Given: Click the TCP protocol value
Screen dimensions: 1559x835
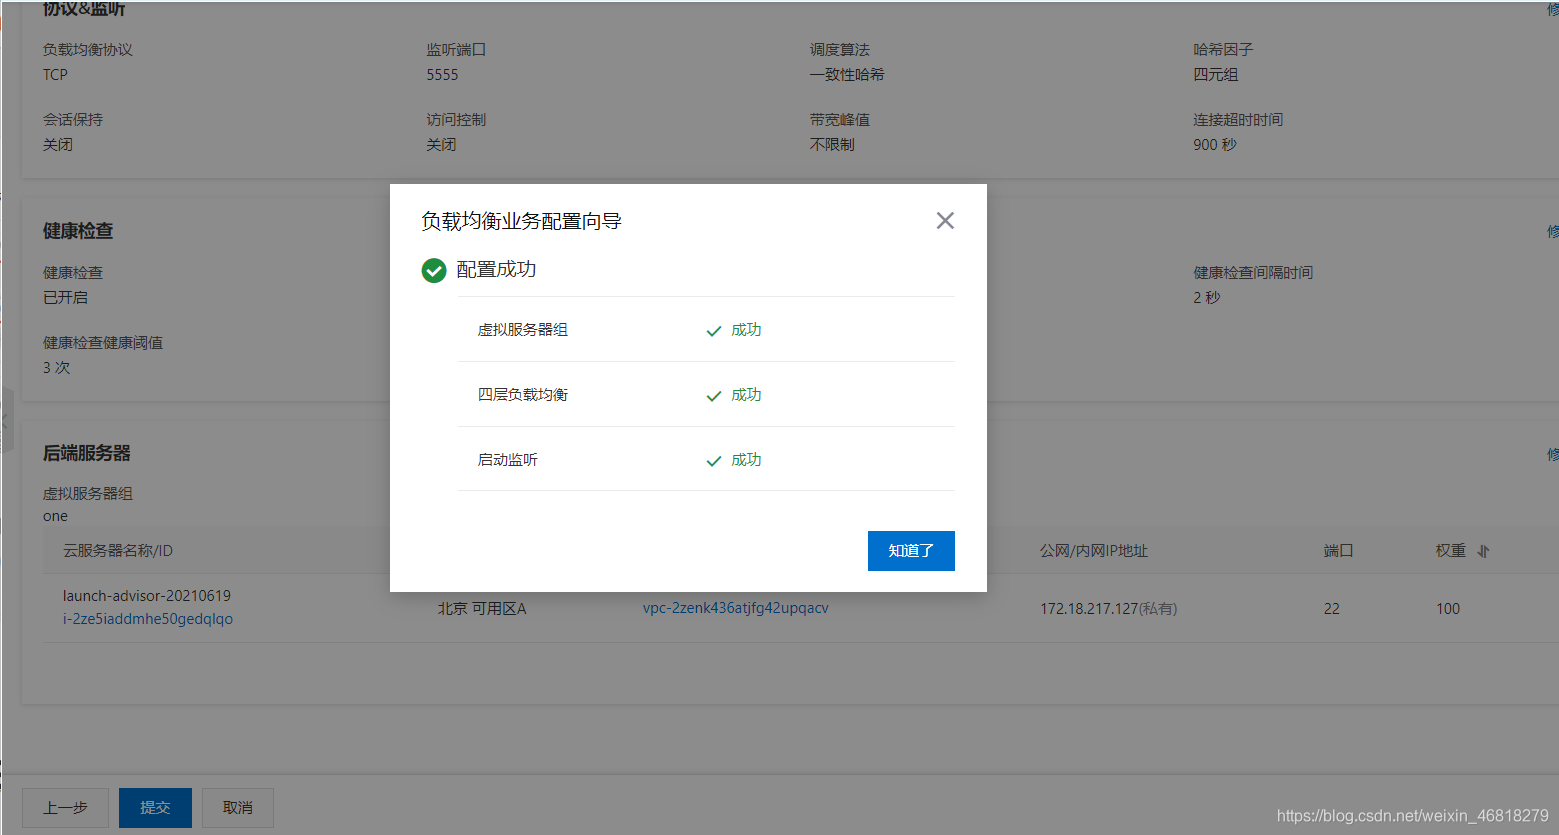Looking at the screenshot, I should (55, 75).
